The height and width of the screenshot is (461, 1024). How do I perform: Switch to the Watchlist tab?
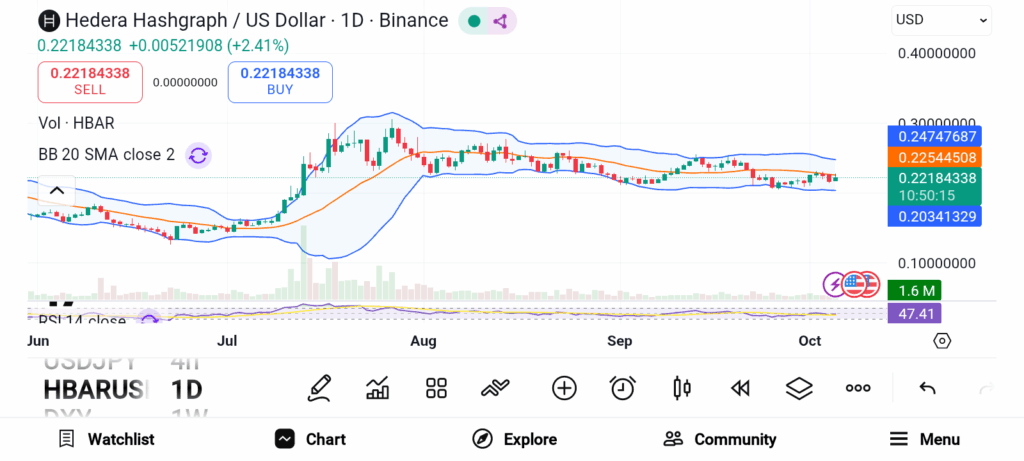(106, 439)
